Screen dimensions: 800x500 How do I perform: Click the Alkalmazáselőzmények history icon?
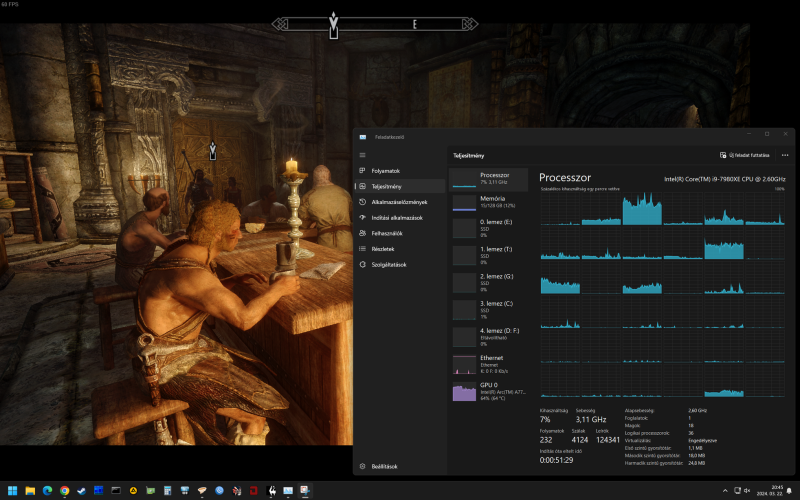[362, 202]
